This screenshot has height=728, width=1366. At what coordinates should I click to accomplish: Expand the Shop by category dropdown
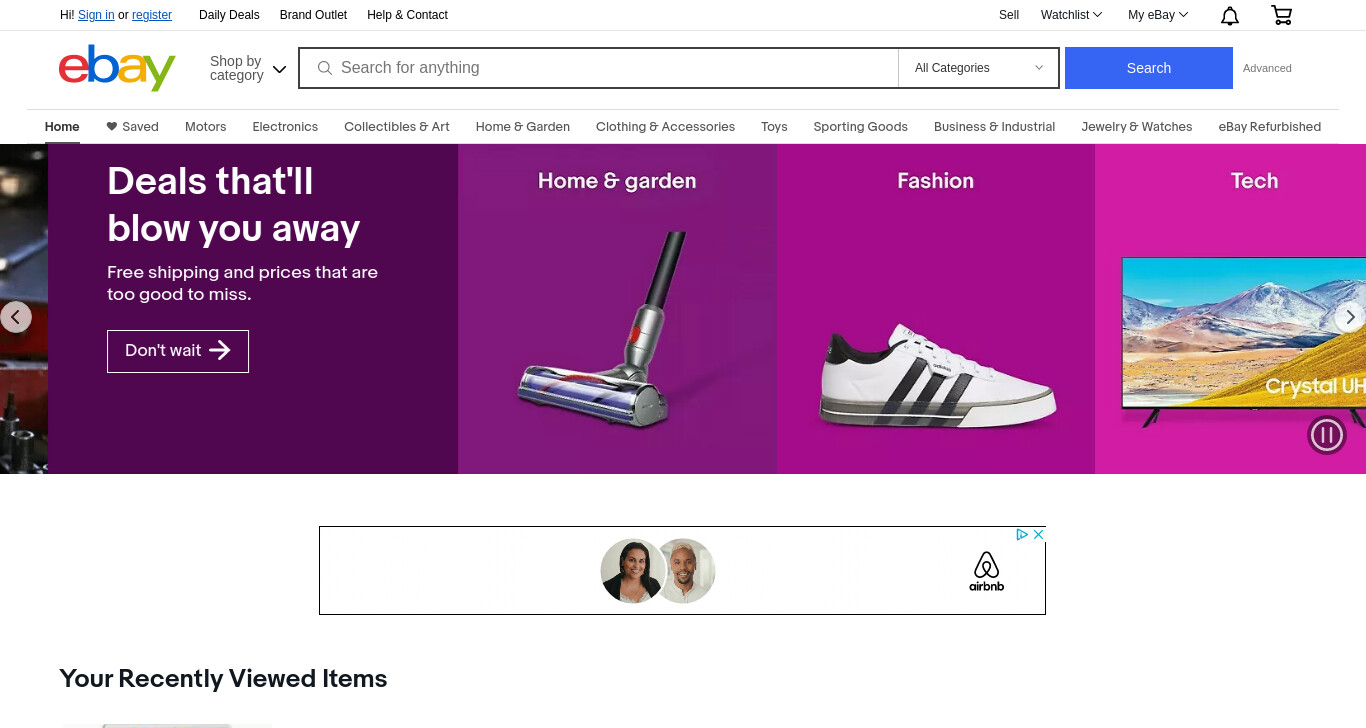coord(248,68)
